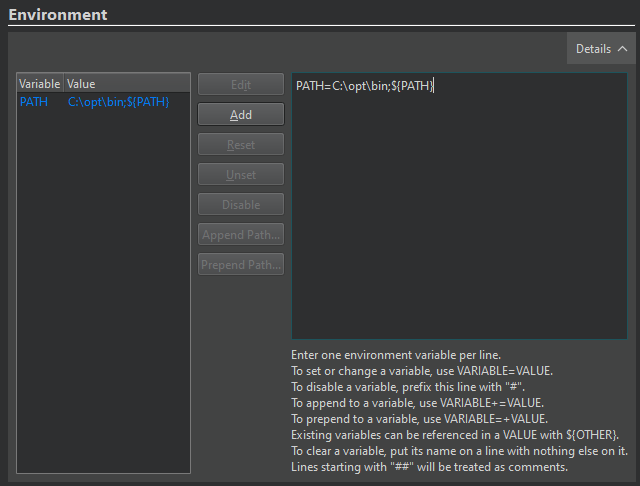Viewport: 640px width, 486px height.
Task: Click the help line about "##" comments
Action: (x=429, y=468)
